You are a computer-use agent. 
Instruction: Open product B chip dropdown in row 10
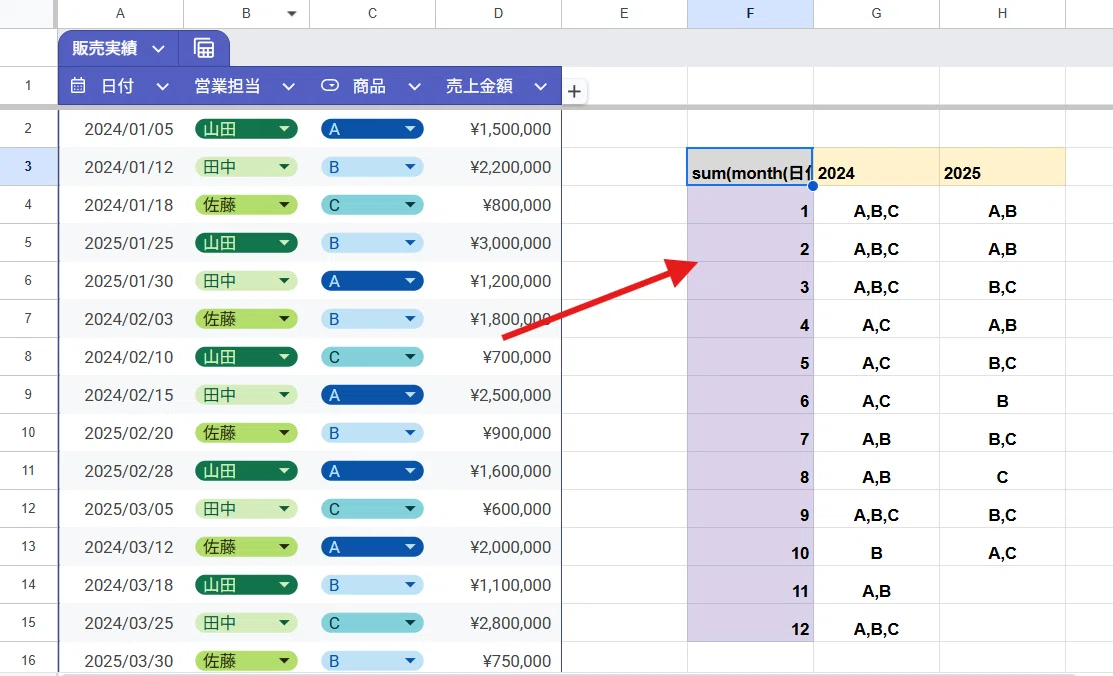410,433
